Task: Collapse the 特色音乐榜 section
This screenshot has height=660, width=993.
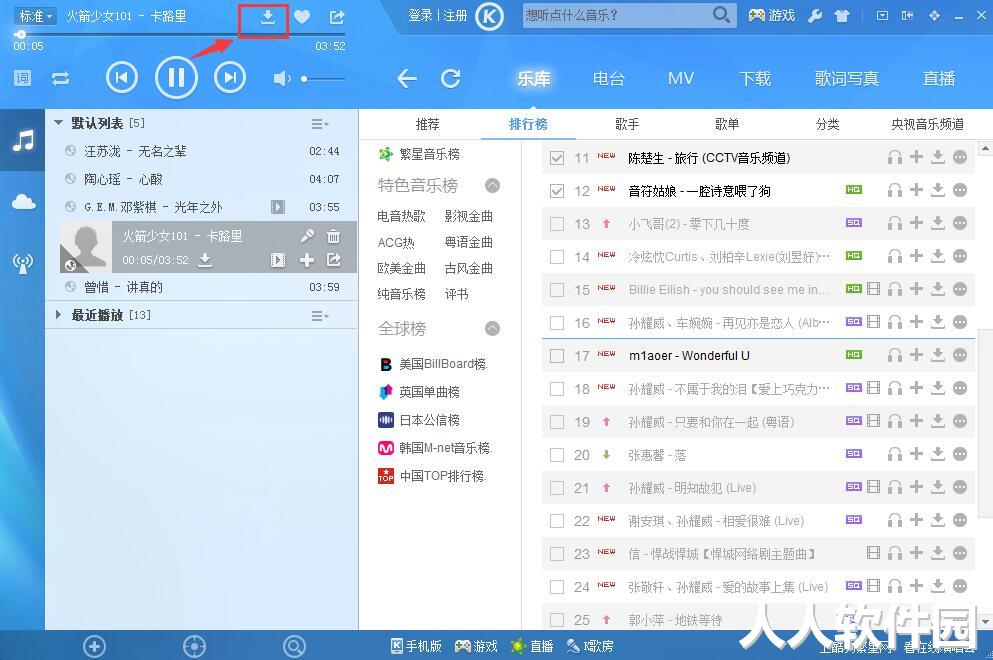Action: click(492, 186)
